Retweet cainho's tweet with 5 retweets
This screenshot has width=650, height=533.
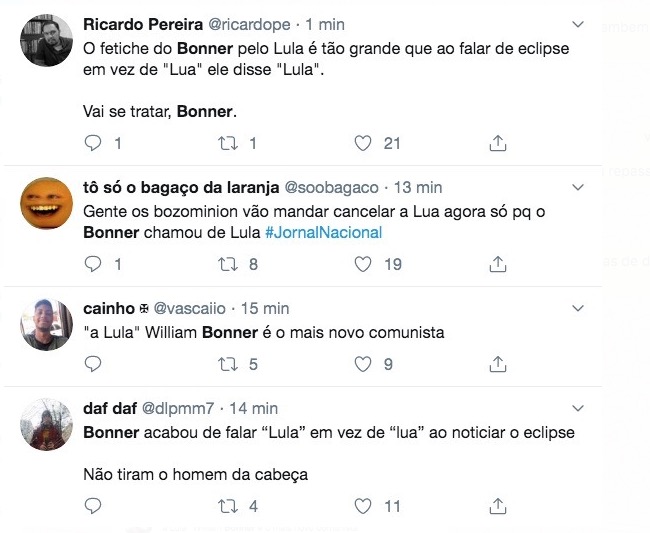[227, 365]
